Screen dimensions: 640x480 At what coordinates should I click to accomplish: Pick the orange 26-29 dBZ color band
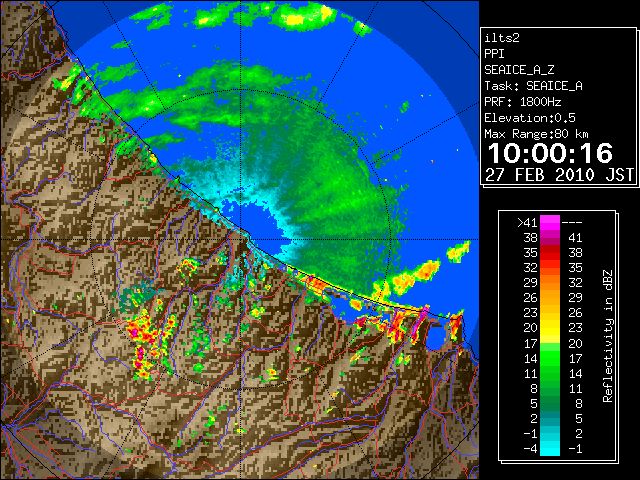coord(550,298)
